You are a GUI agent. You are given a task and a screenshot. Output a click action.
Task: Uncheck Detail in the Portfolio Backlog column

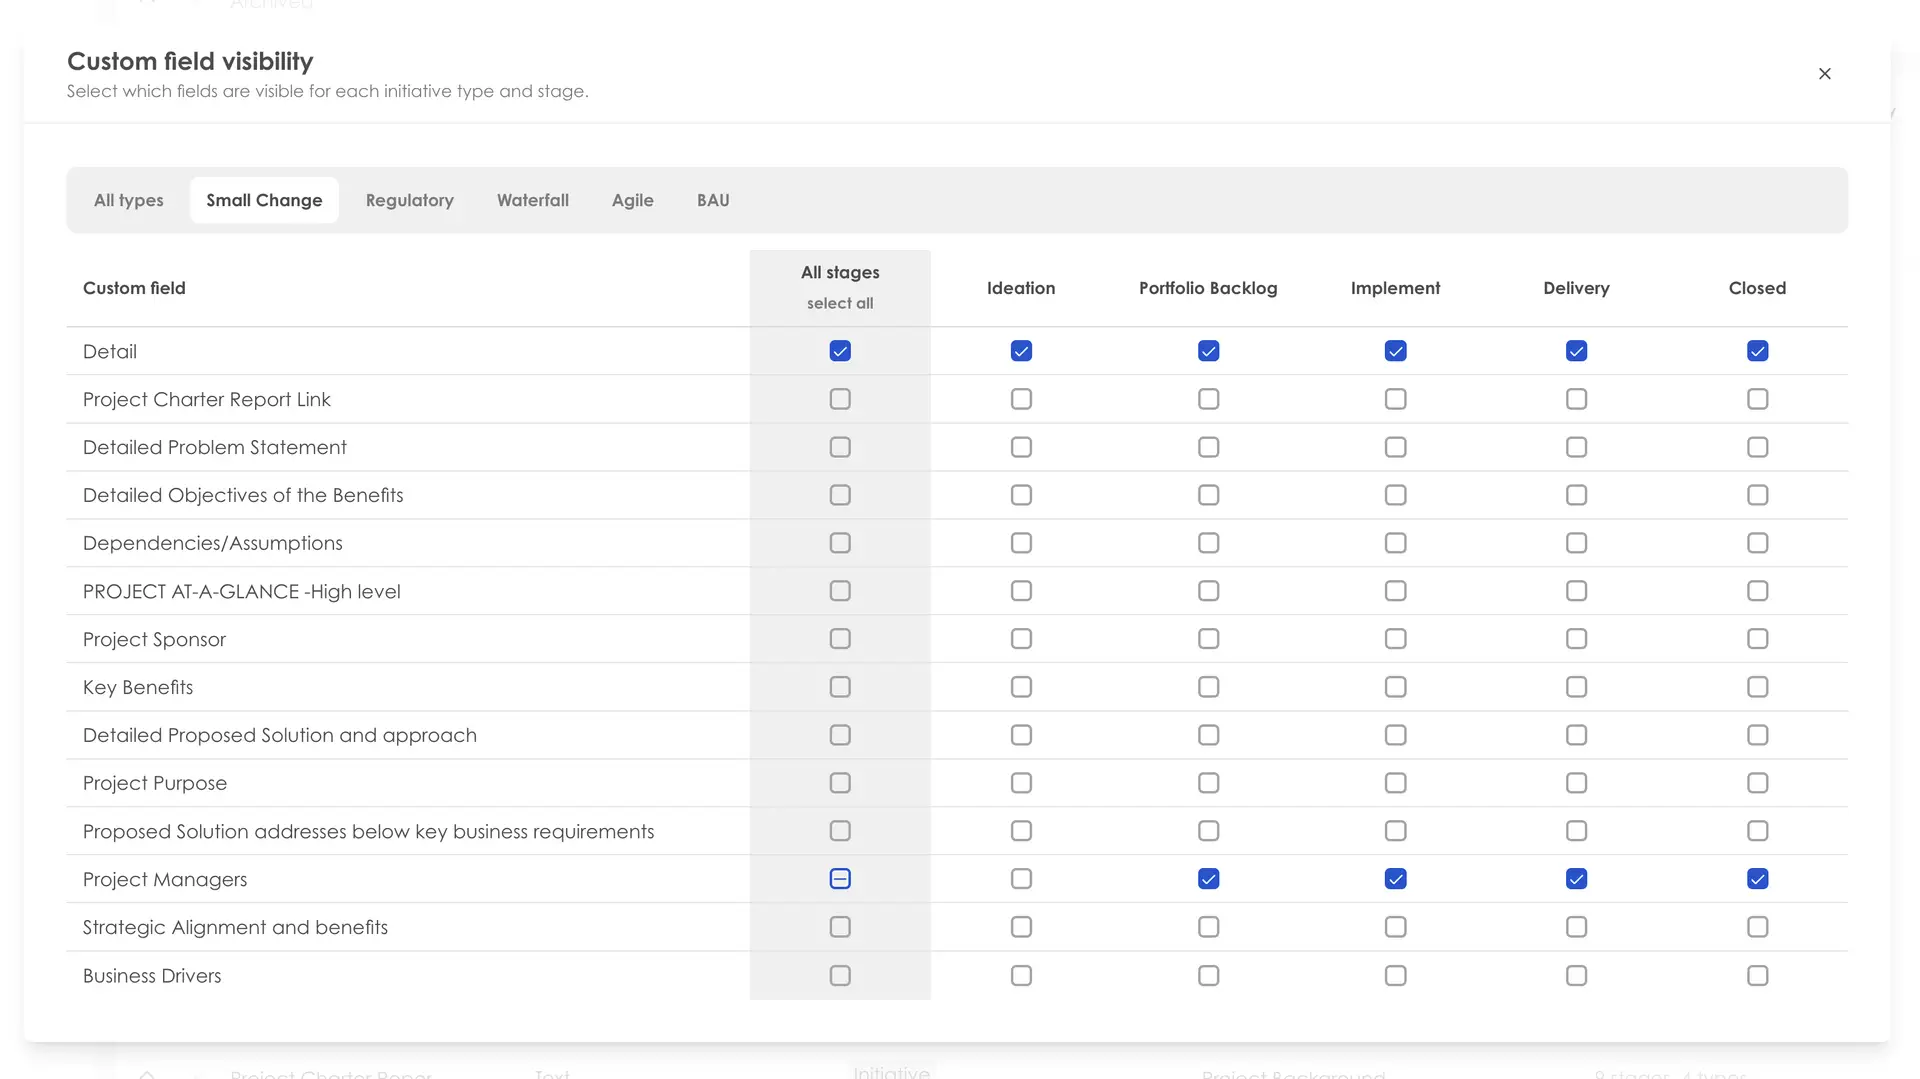1209,351
